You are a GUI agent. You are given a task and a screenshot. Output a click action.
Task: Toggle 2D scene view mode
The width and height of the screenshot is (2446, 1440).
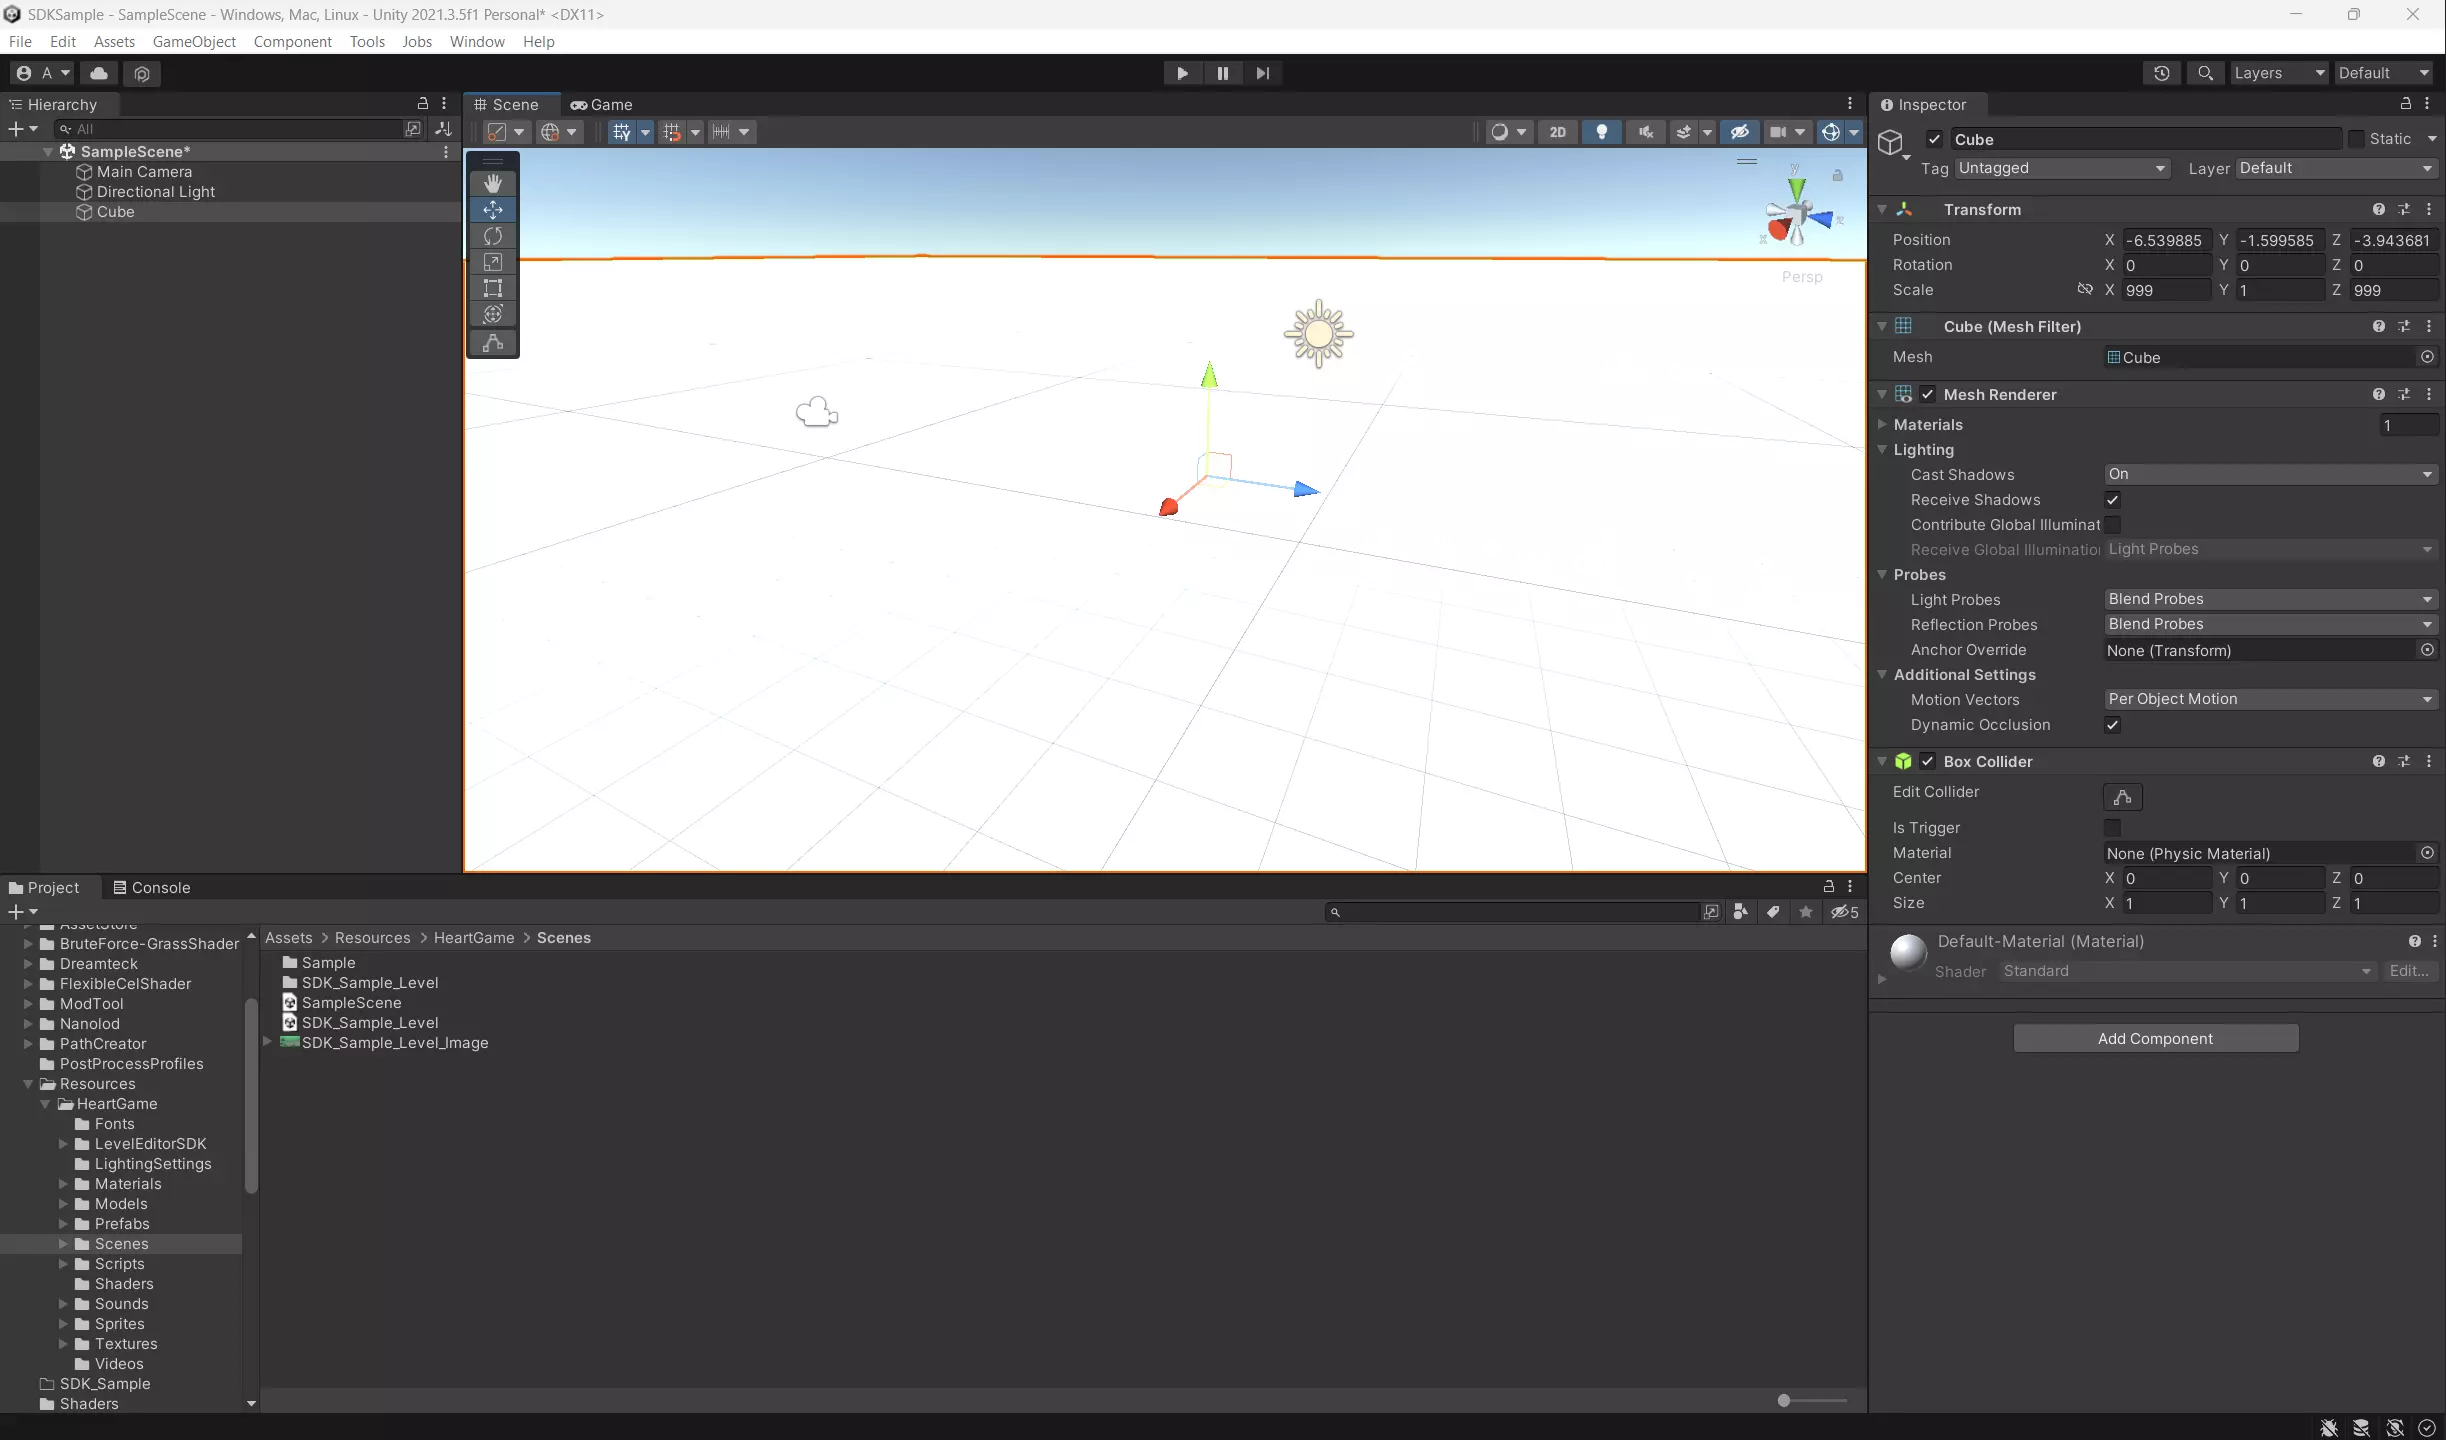[x=1557, y=132]
